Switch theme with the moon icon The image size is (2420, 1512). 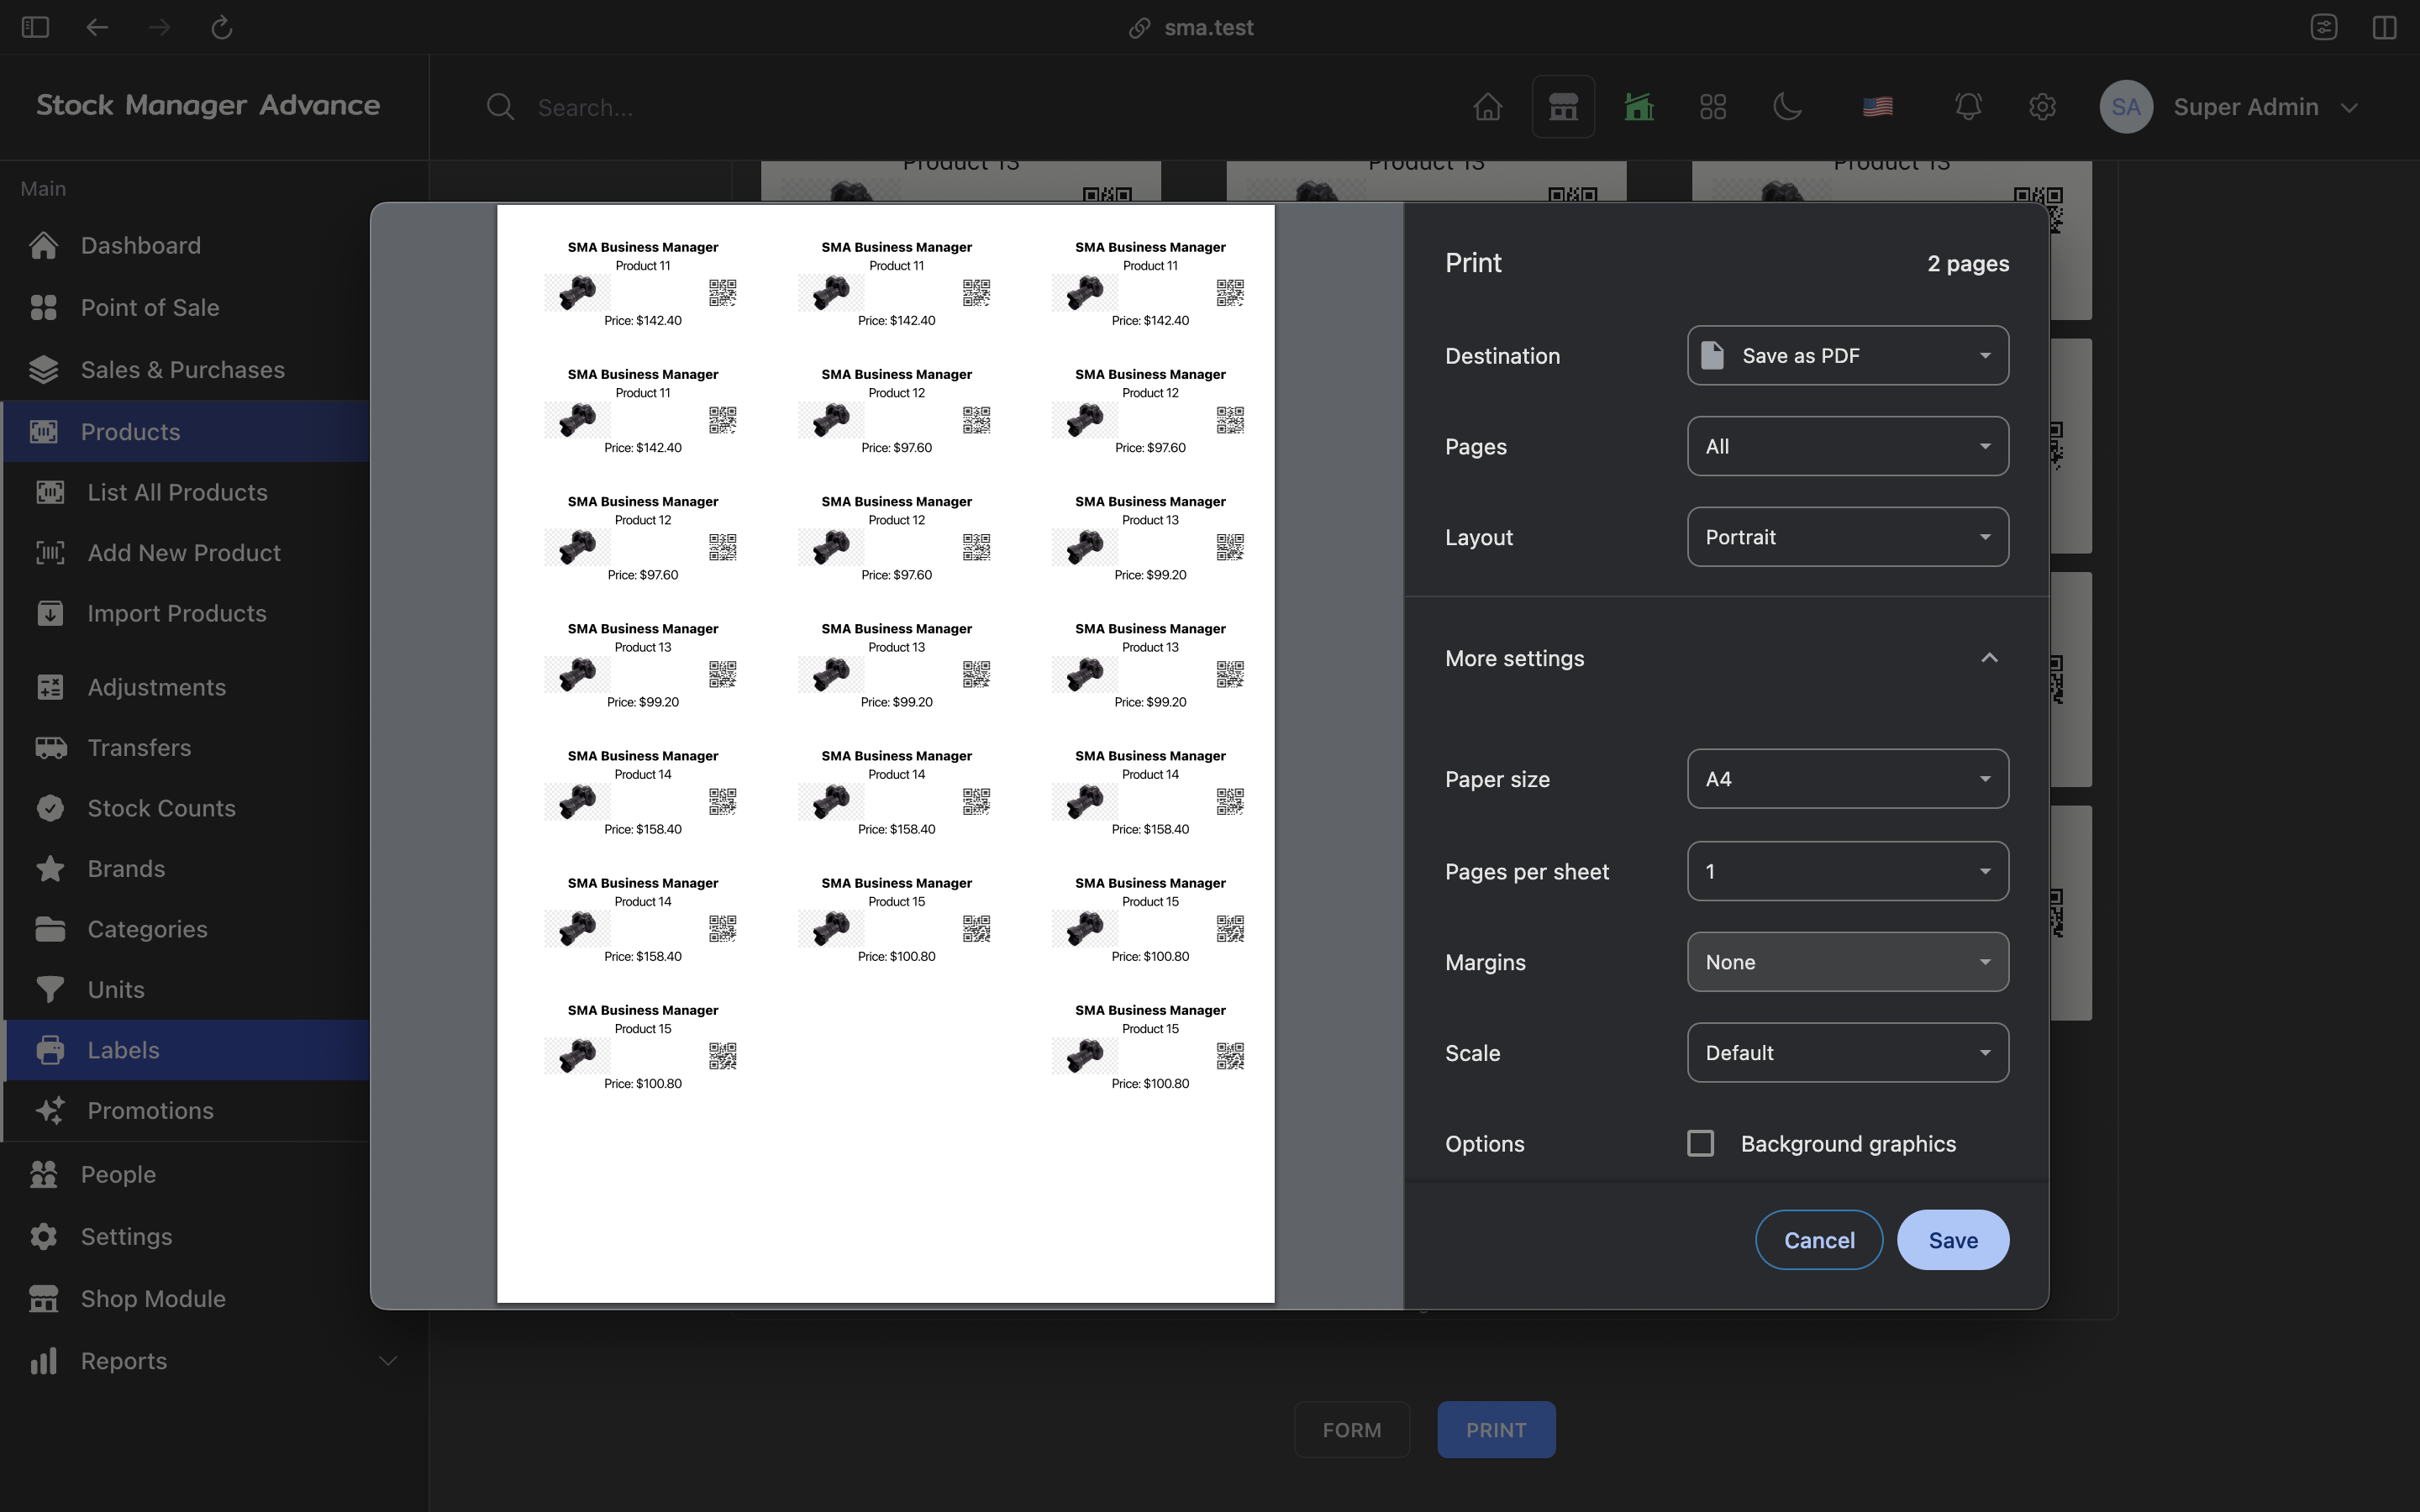point(1788,106)
